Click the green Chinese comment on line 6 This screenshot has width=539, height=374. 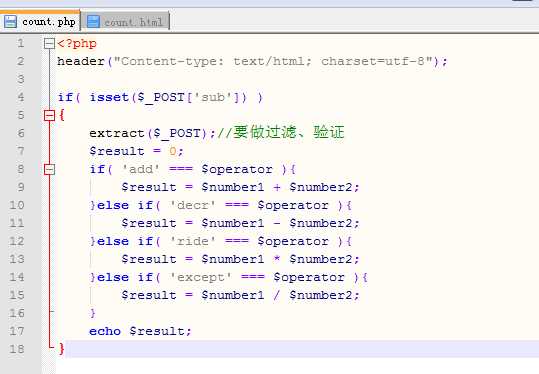click(x=281, y=132)
